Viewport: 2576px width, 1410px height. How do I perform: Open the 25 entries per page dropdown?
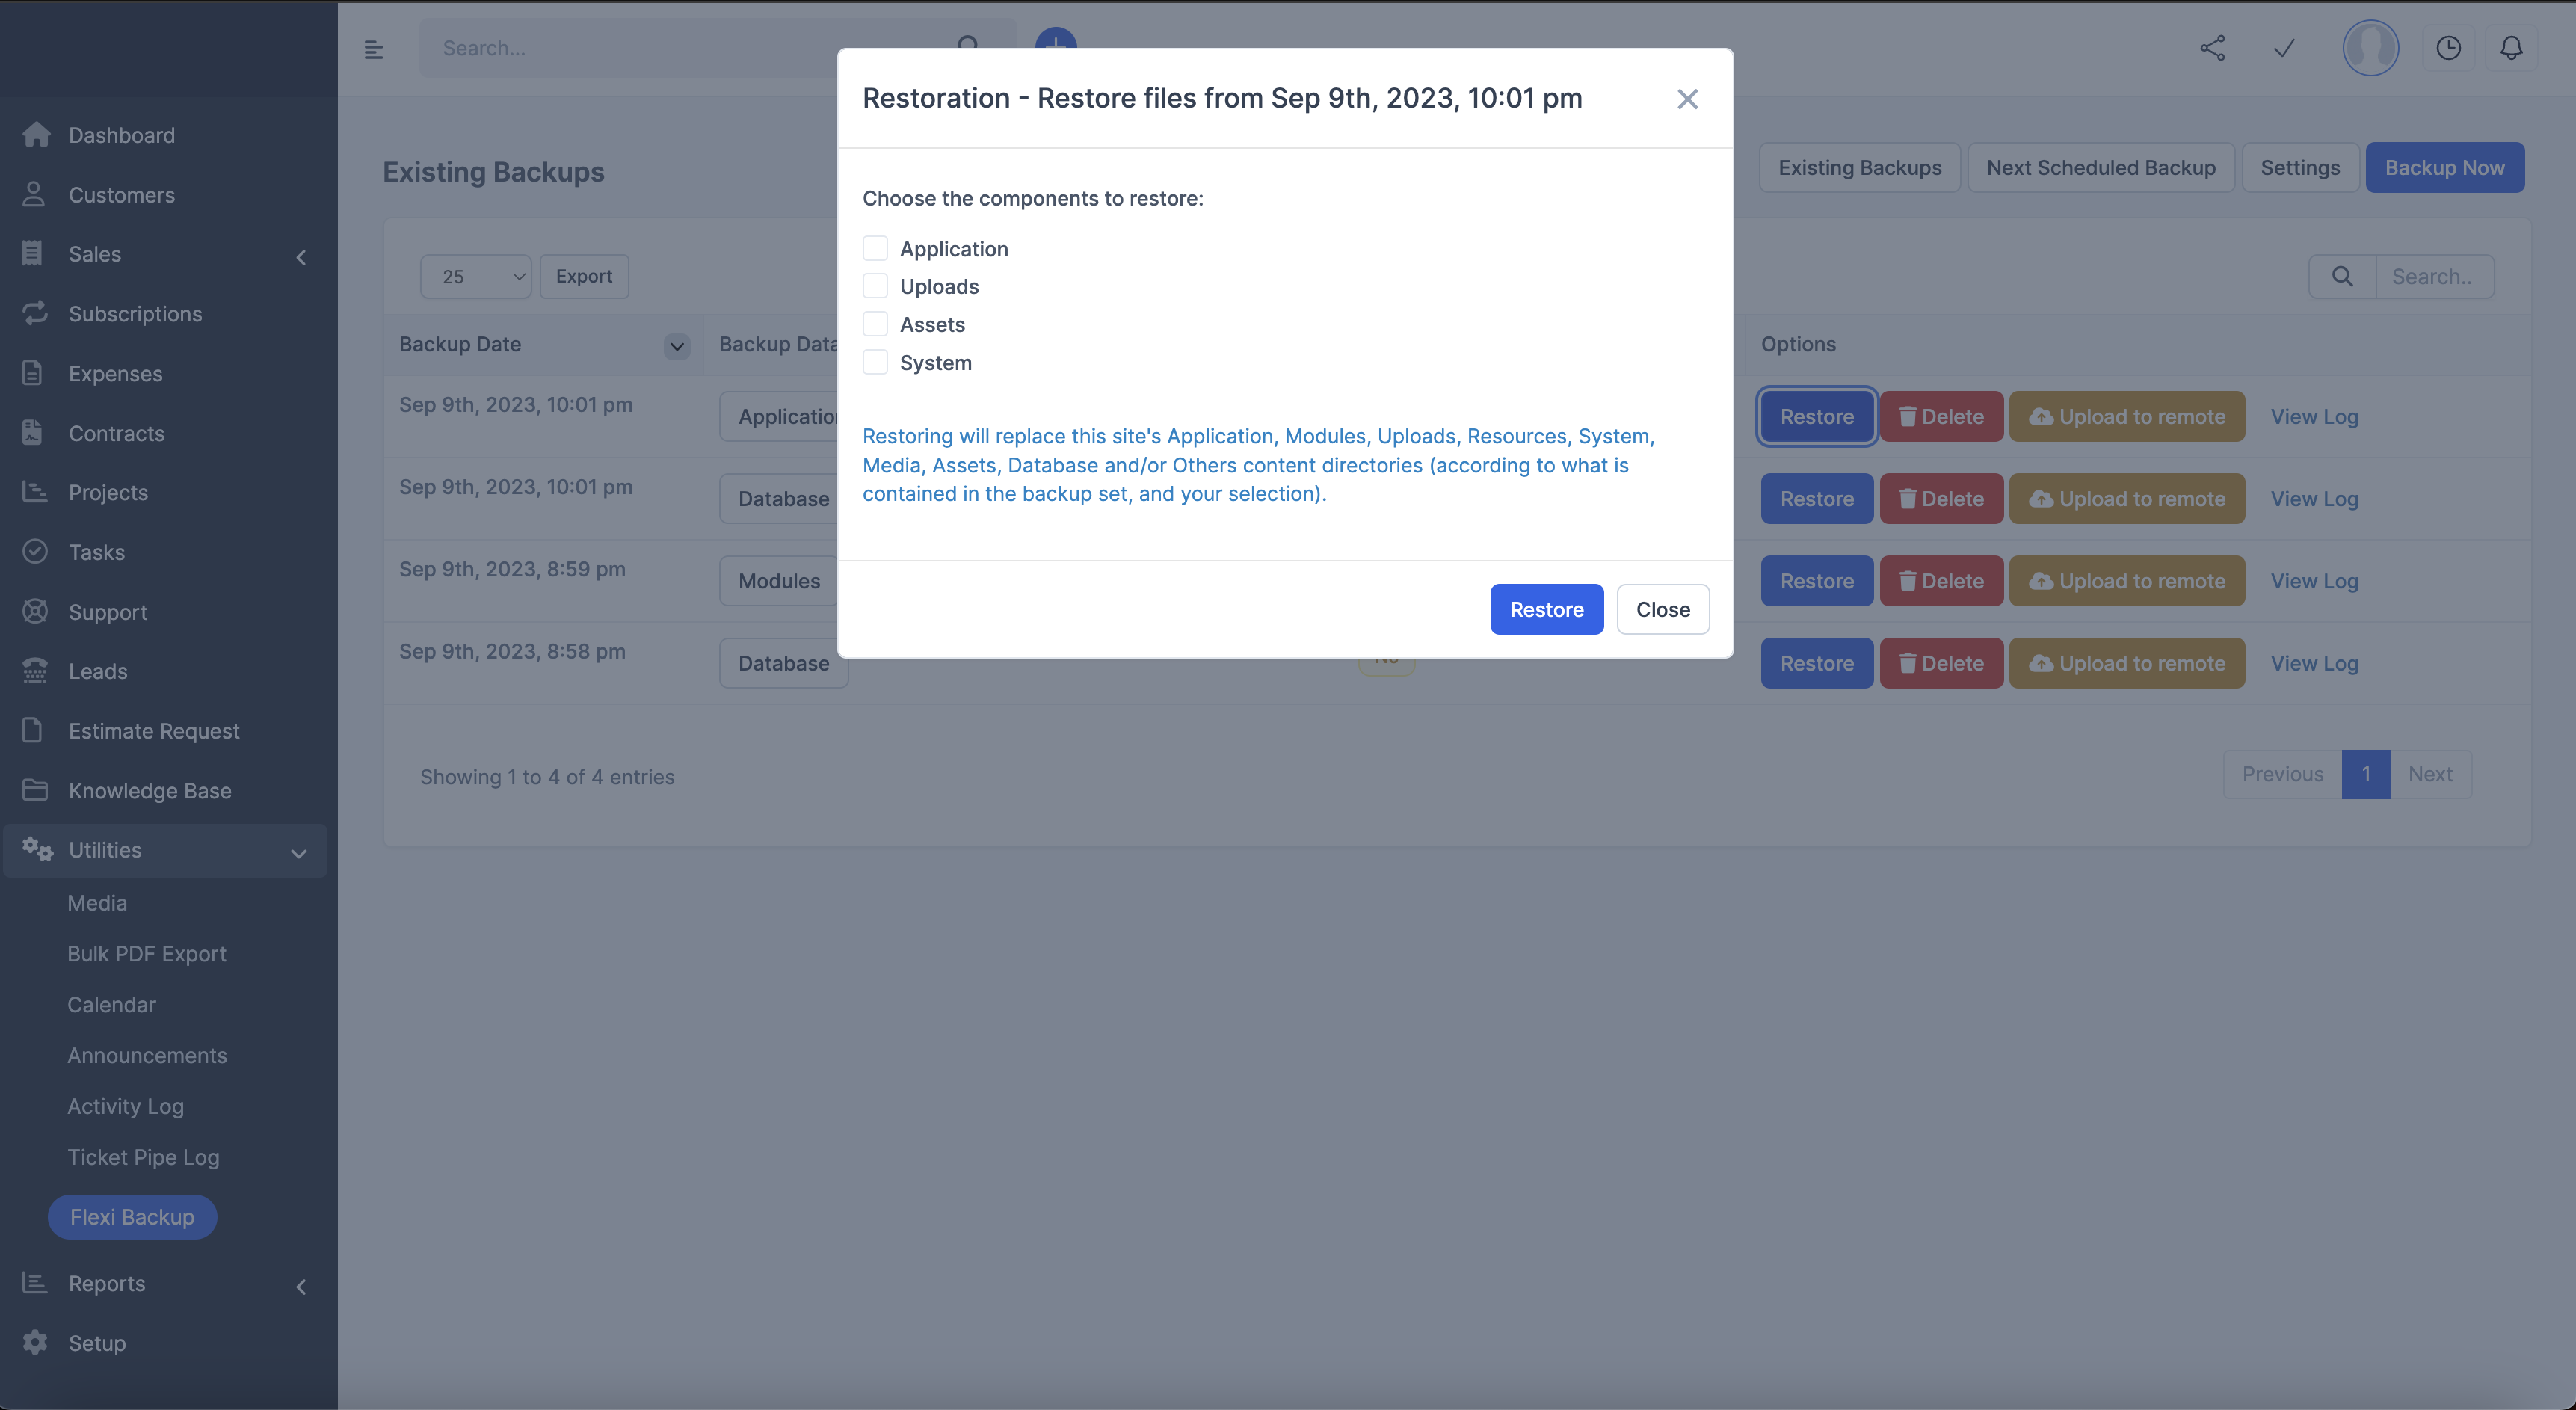pyautogui.click(x=476, y=277)
